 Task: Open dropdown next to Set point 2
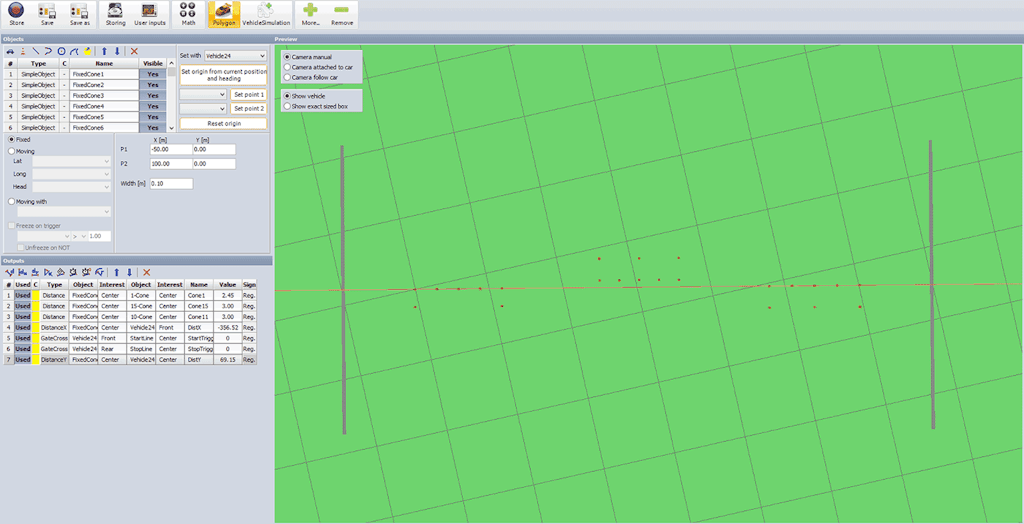203,108
